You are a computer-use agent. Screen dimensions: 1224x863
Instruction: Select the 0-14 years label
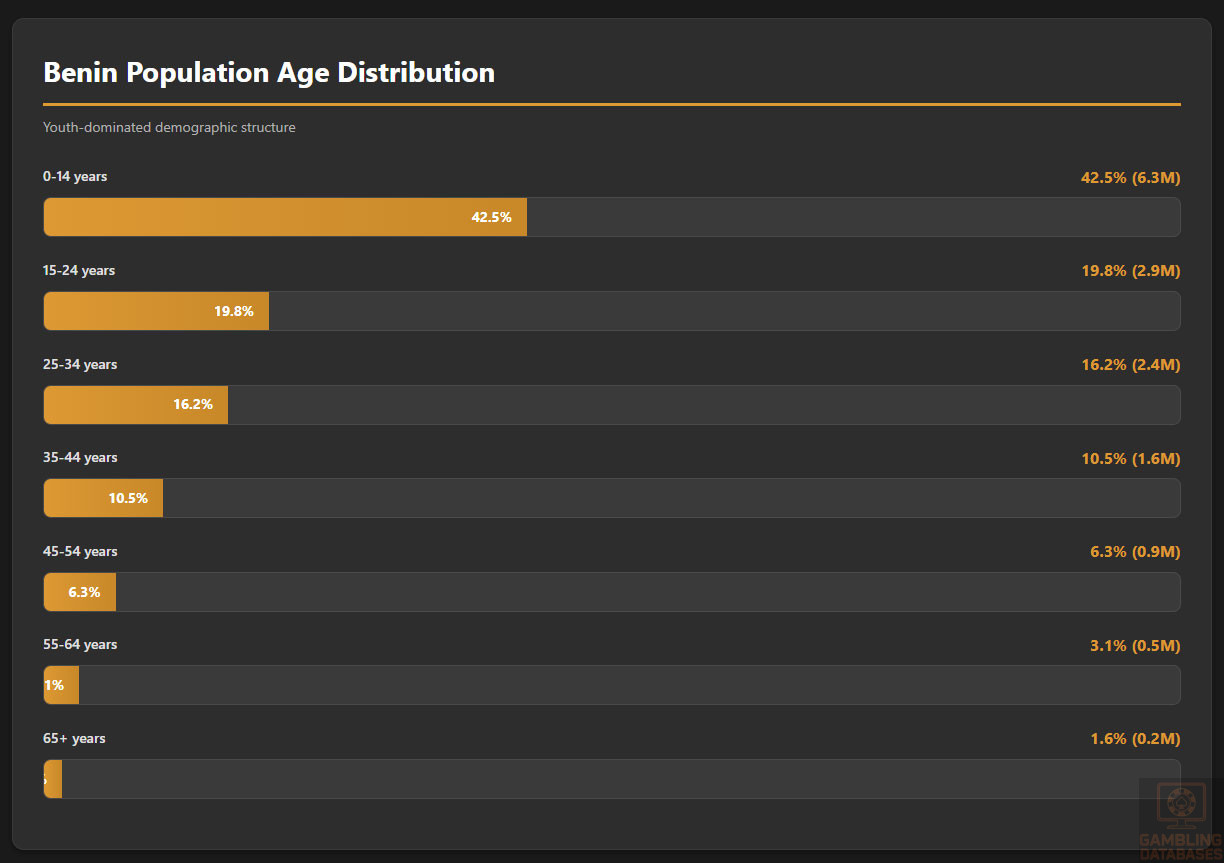pyautogui.click(x=75, y=177)
